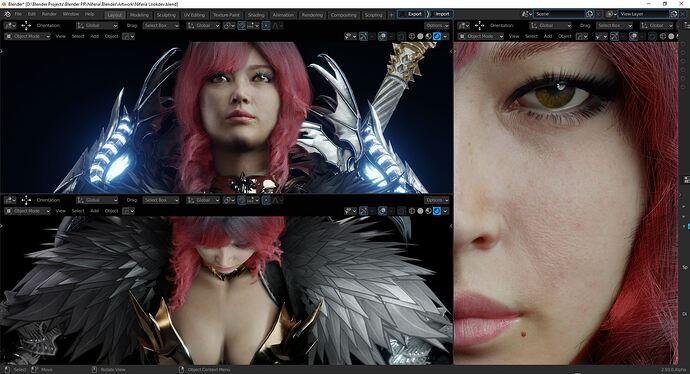The image size is (690, 374).
Task: Switch to the Scripting workspace tab
Action: click(373, 15)
